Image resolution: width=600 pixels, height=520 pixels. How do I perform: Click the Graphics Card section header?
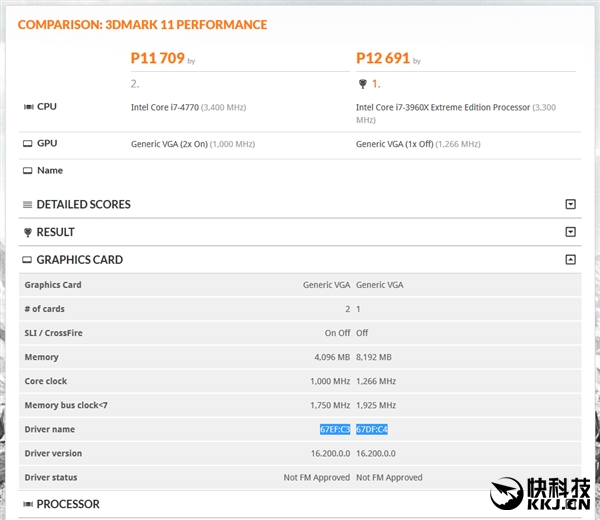click(80, 260)
